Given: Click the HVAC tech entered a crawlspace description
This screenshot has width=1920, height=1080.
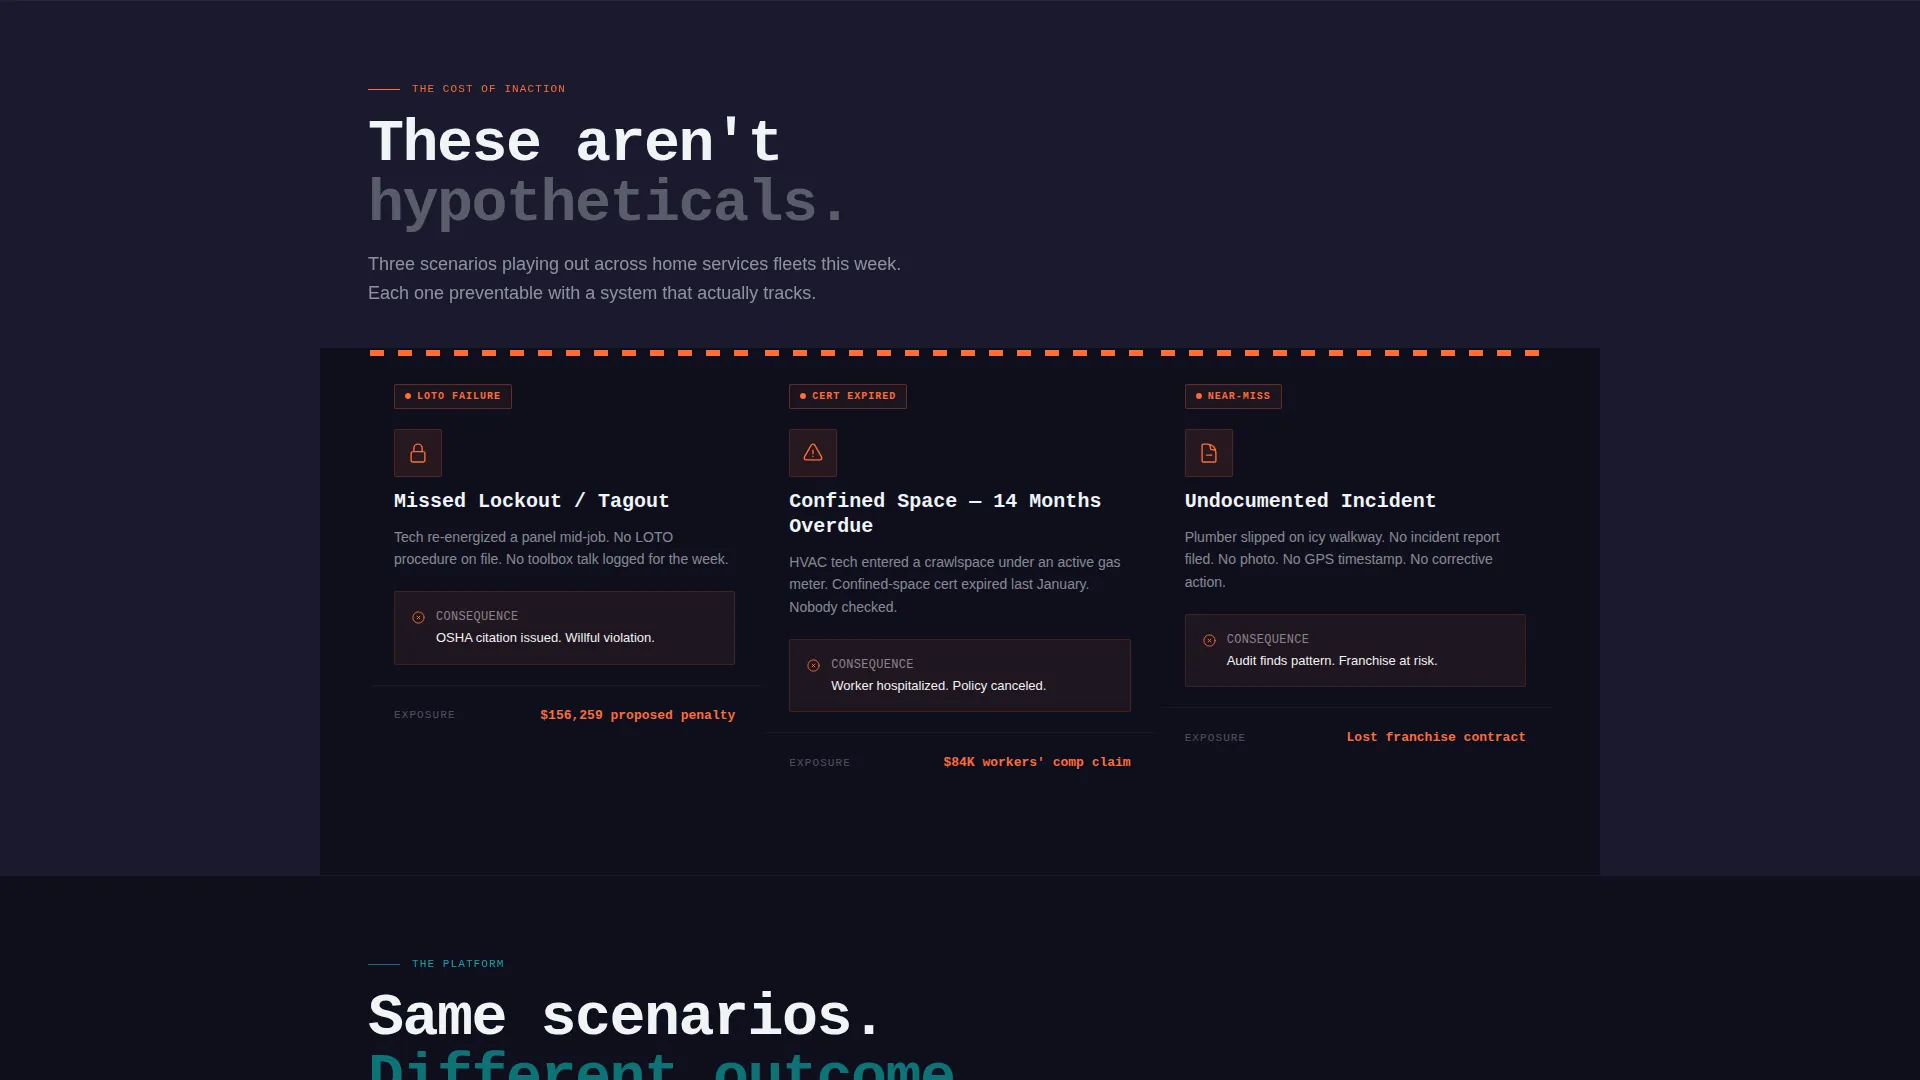Looking at the screenshot, I should 955,585.
